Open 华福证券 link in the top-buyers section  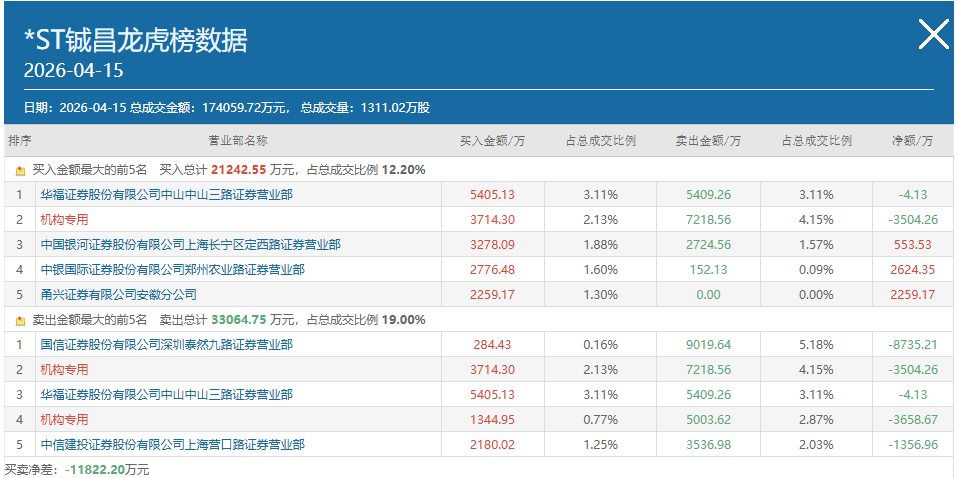tap(166, 195)
